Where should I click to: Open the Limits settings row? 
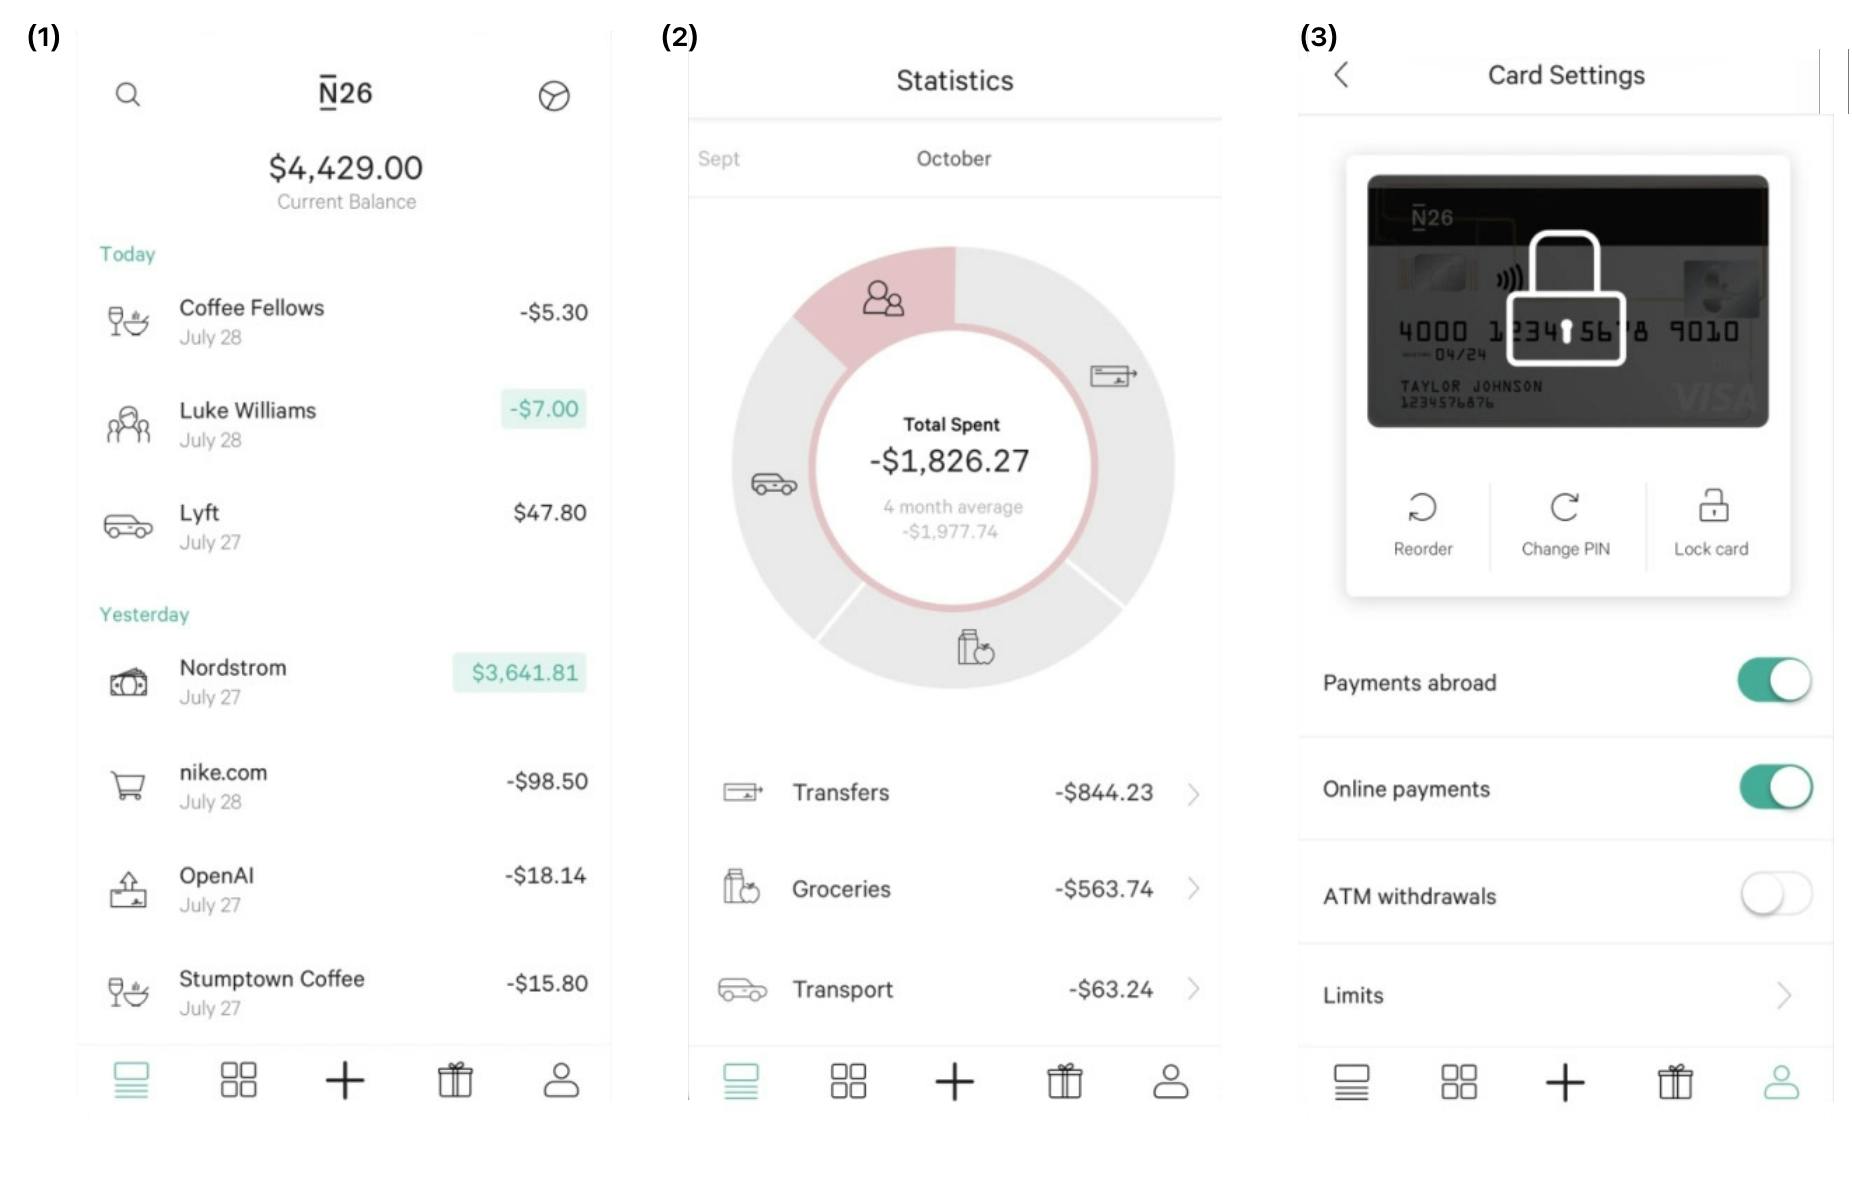coord(1565,996)
